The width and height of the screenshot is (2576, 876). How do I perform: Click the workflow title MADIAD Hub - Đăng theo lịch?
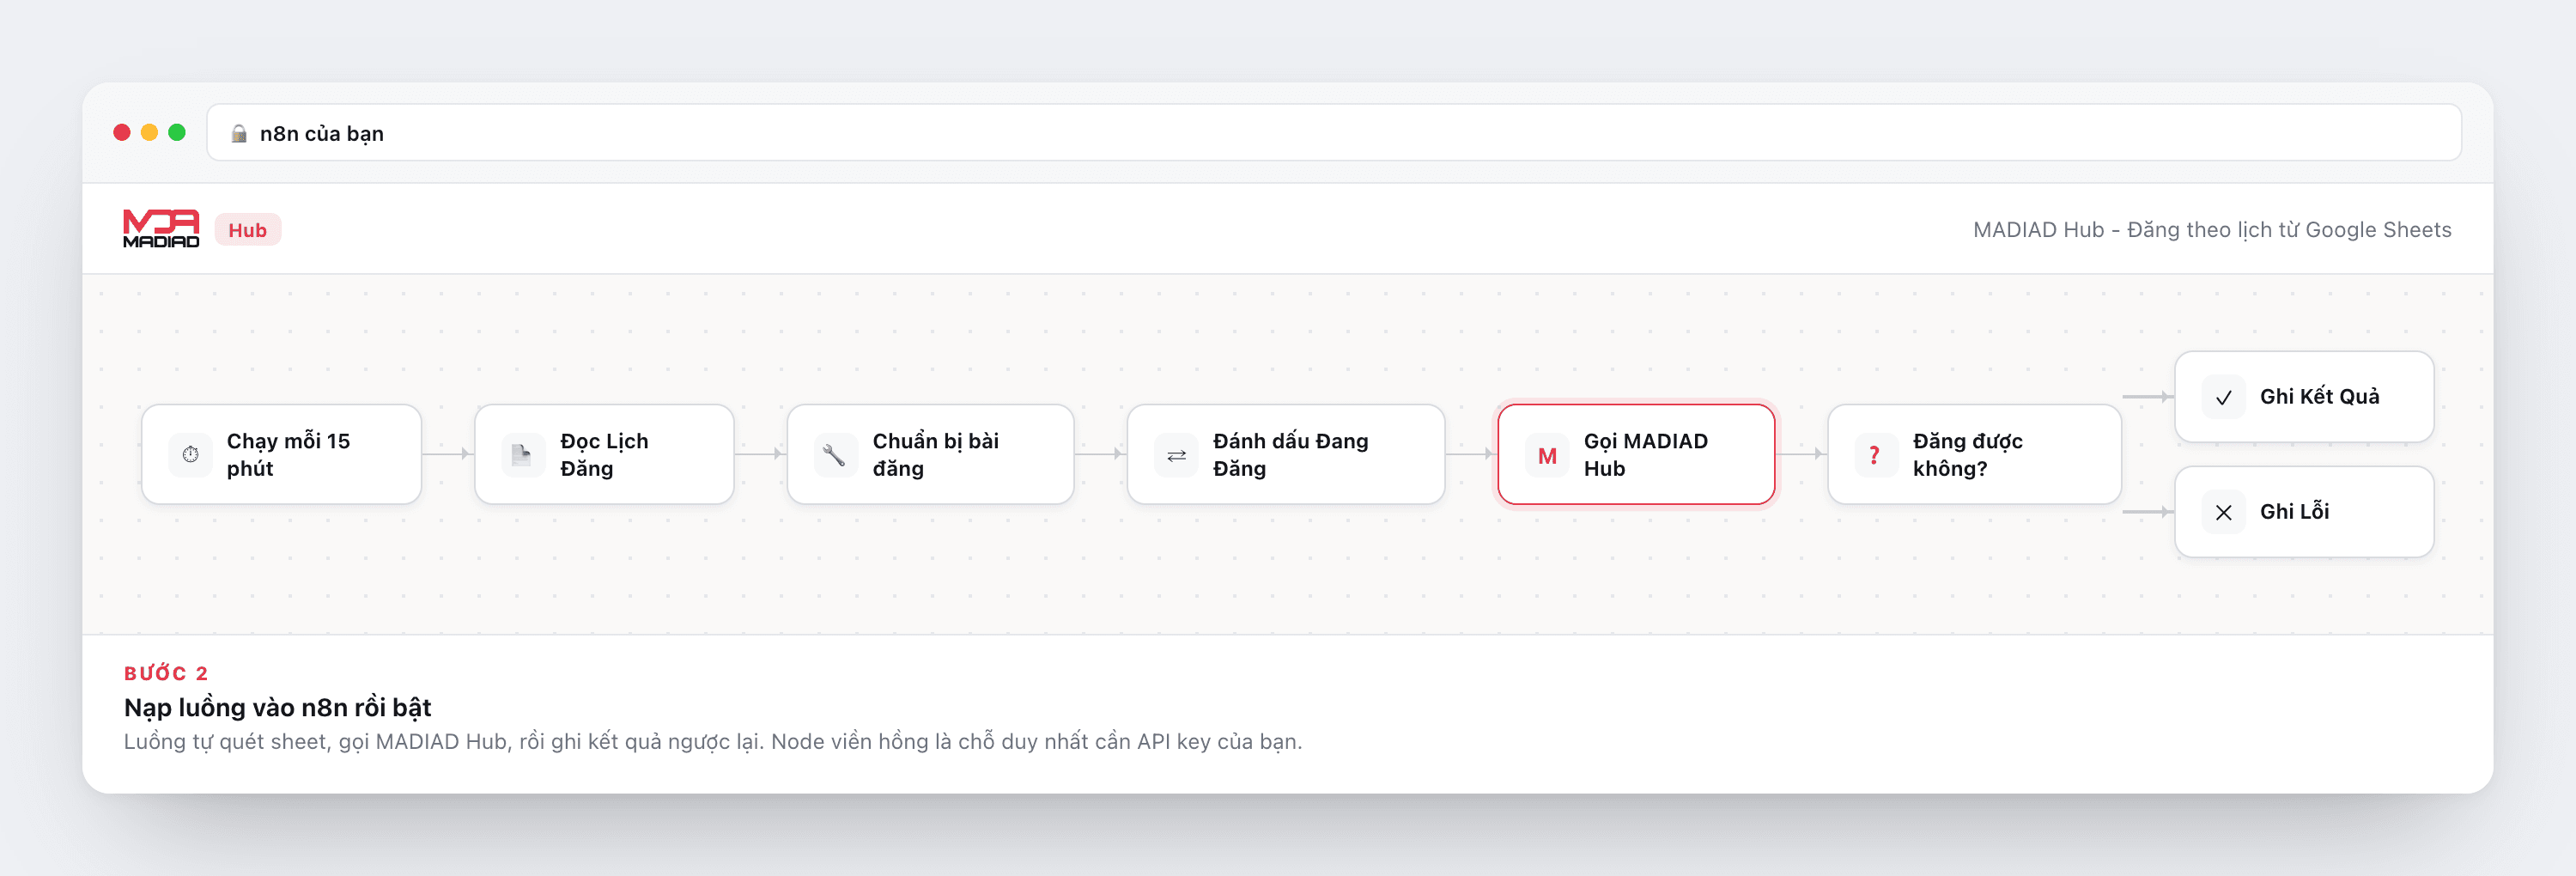click(2212, 230)
